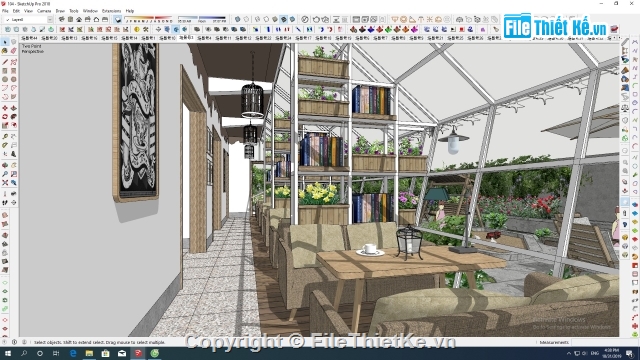Screen dimensions: 640x360
Task: Select the Push/Pull tool
Action: click(x=13, y=108)
